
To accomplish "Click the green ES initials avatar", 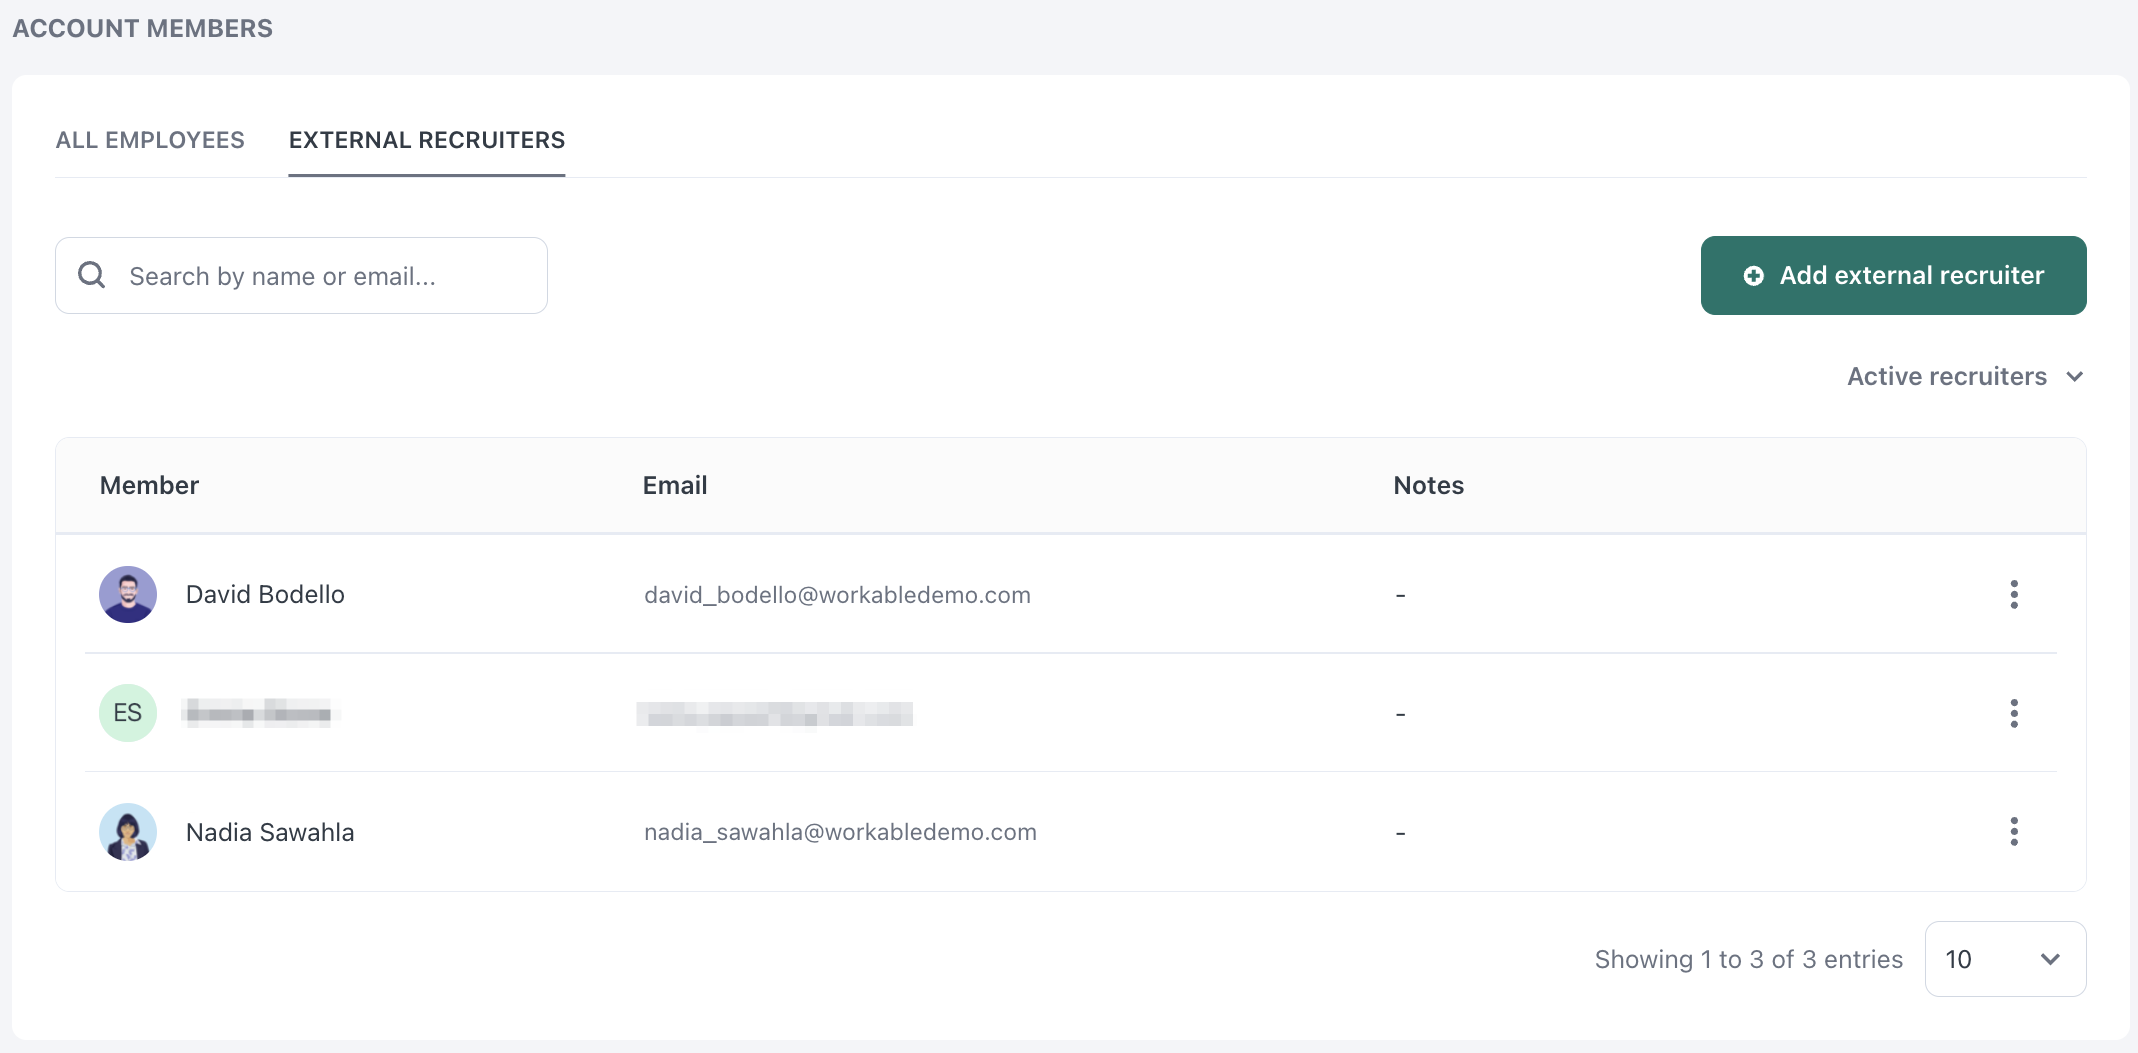I will pos(128,713).
